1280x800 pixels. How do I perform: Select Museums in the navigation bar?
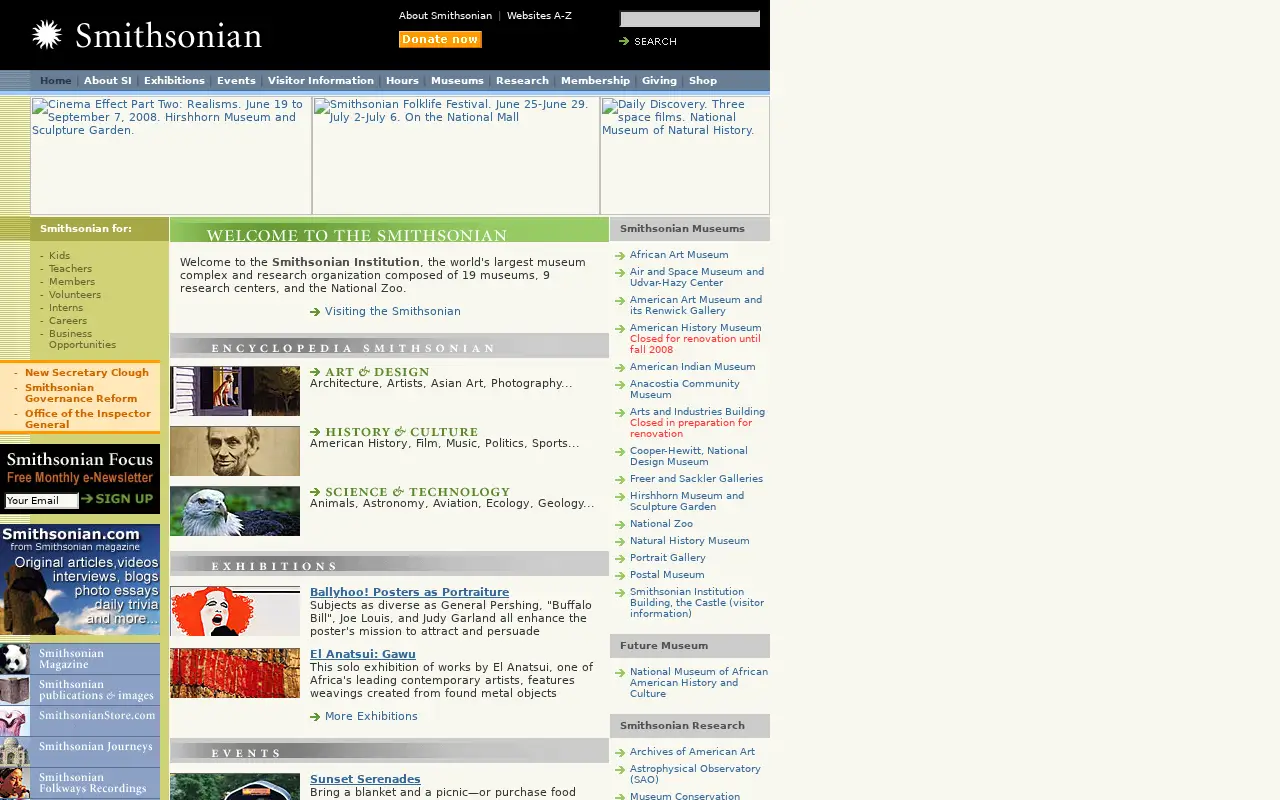tap(457, 81)
